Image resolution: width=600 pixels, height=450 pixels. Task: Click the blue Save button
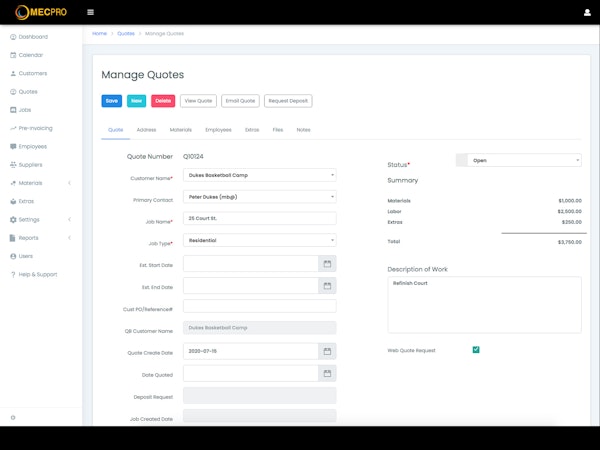tap(111, 101)
